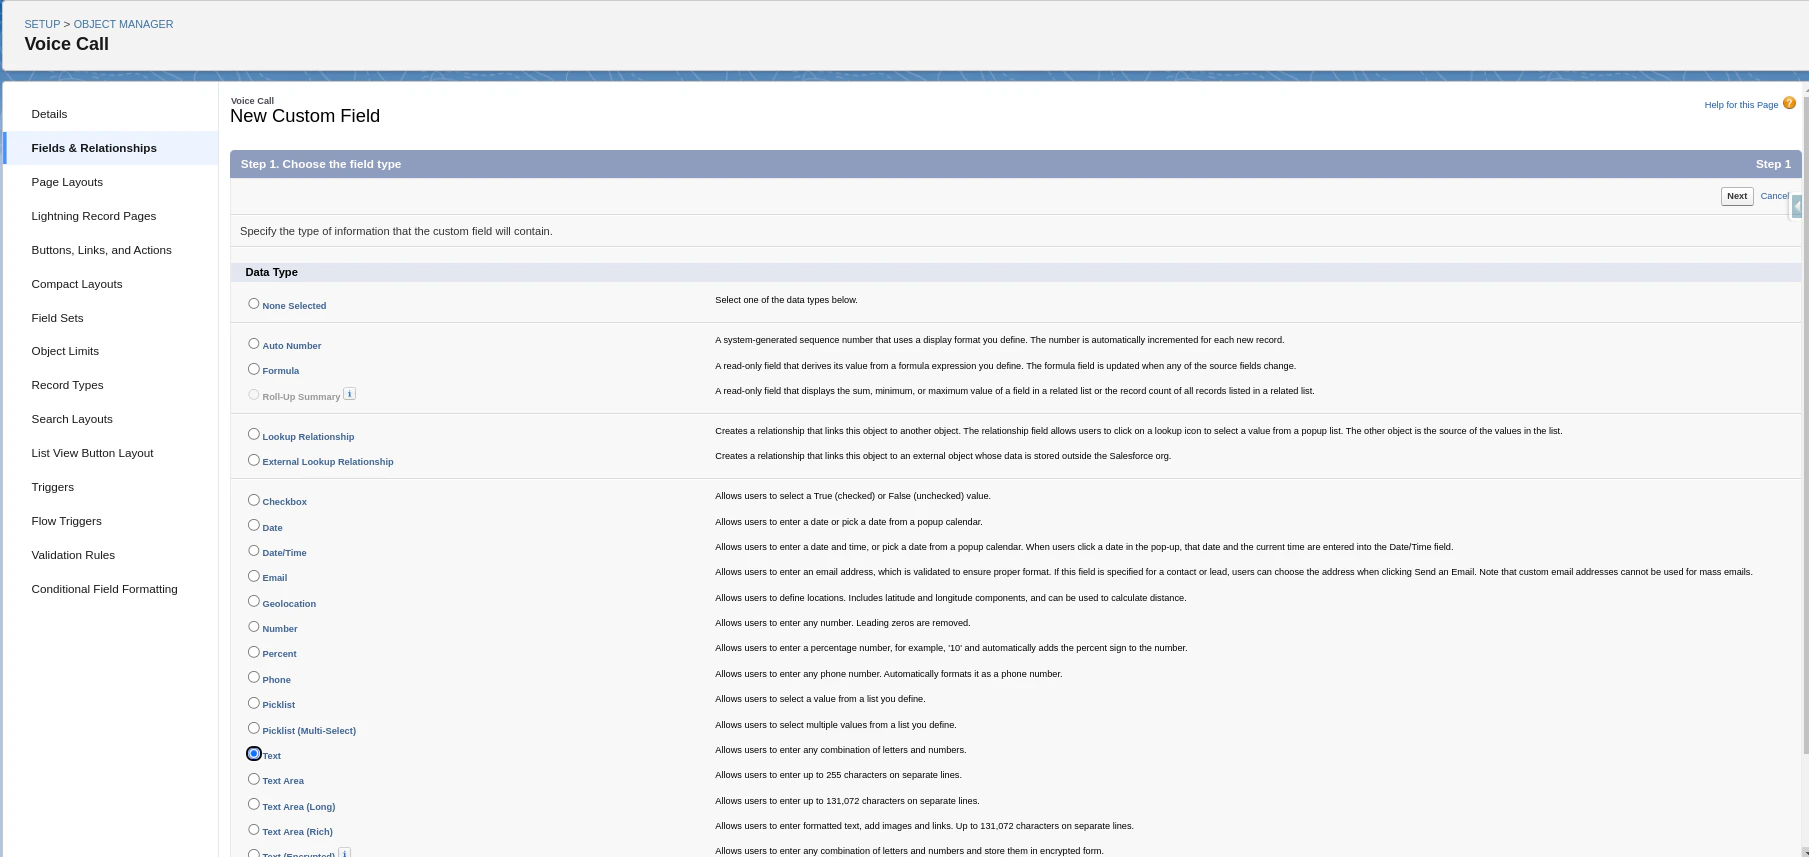Open Conditional Field Formatting
1809x857 pixels.
[110, 589]
